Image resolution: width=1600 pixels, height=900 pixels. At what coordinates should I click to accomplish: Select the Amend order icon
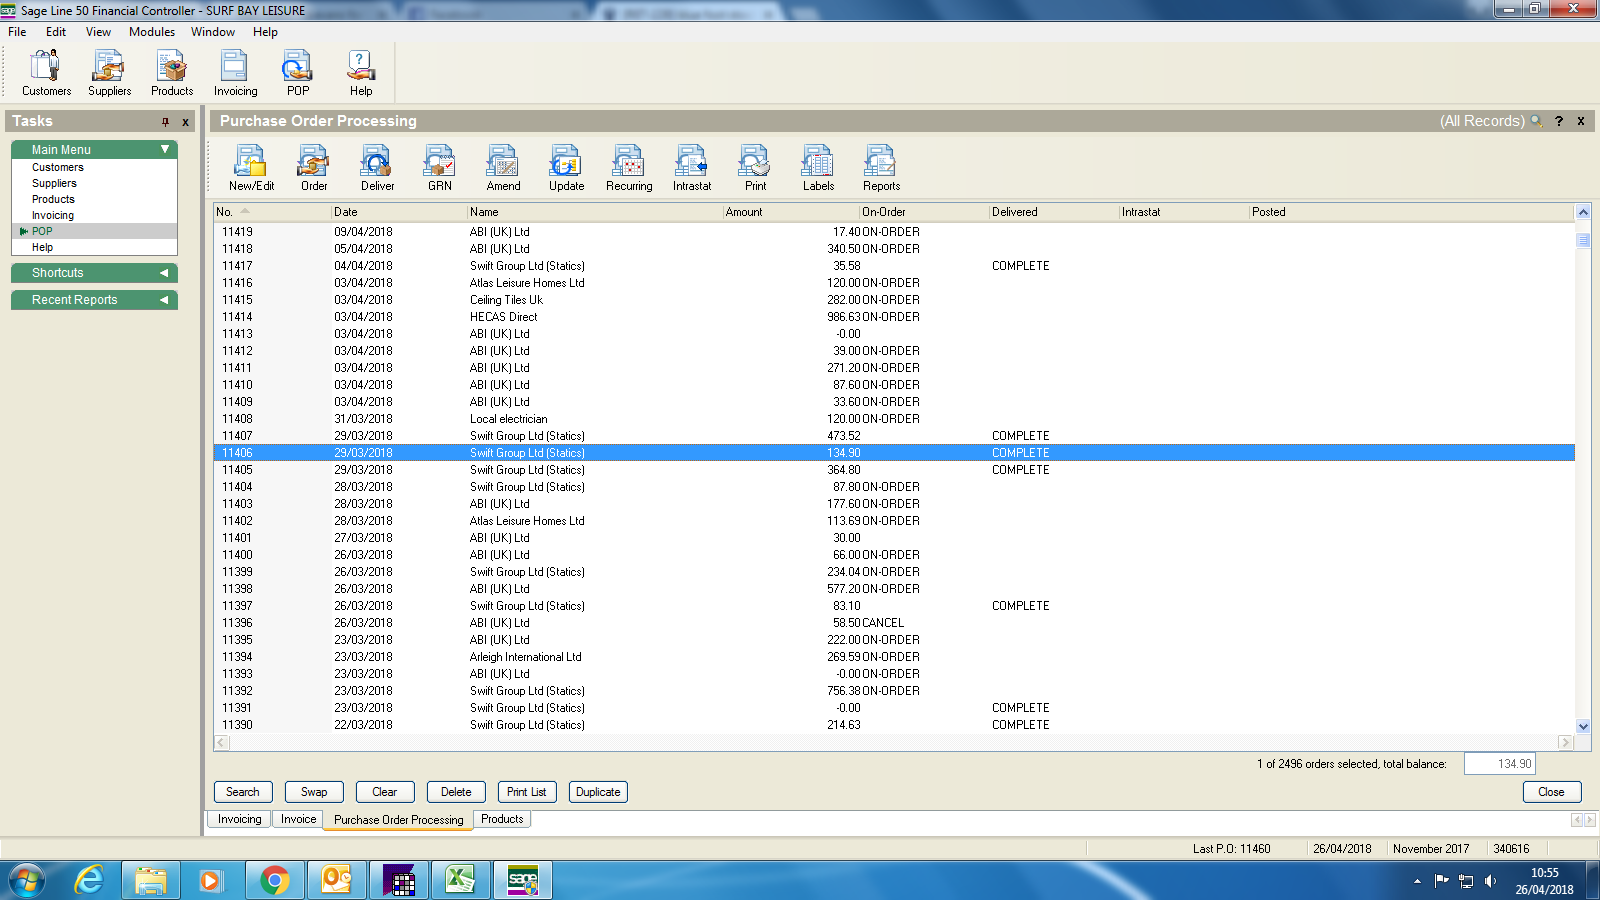click(x=503, y=167)
